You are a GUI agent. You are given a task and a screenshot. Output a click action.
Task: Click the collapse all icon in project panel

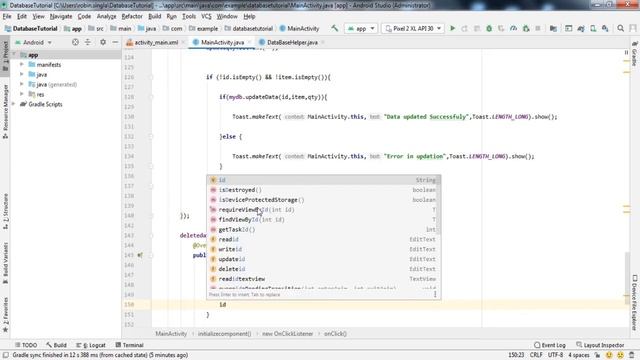coord(88,42)
